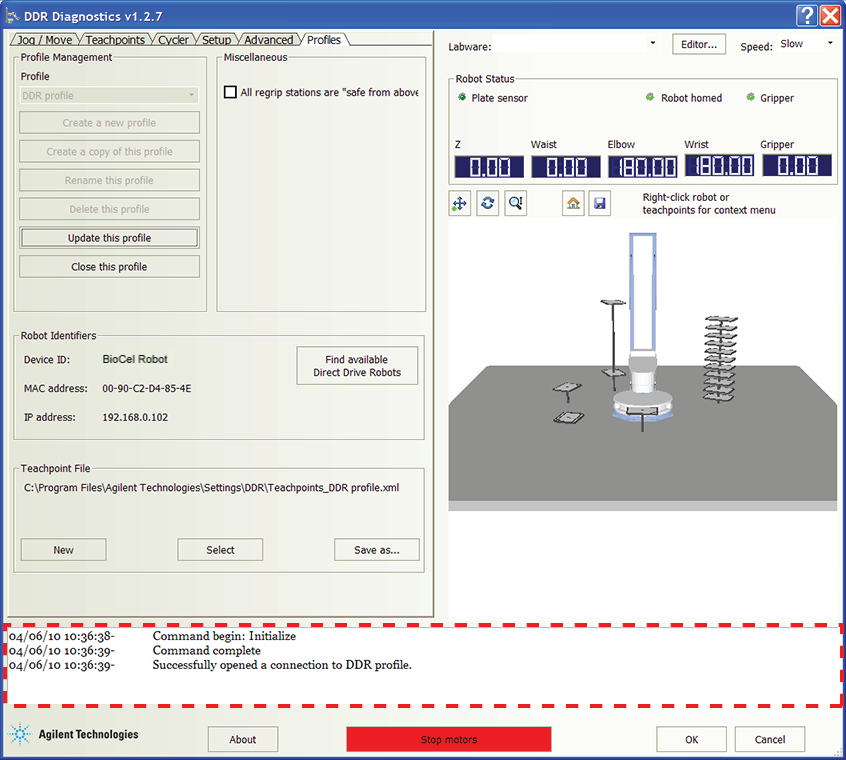Viewport: 846px width, 760px height.
Task: Click the Agilent Technologies logo
Action: tap(74, 735)
